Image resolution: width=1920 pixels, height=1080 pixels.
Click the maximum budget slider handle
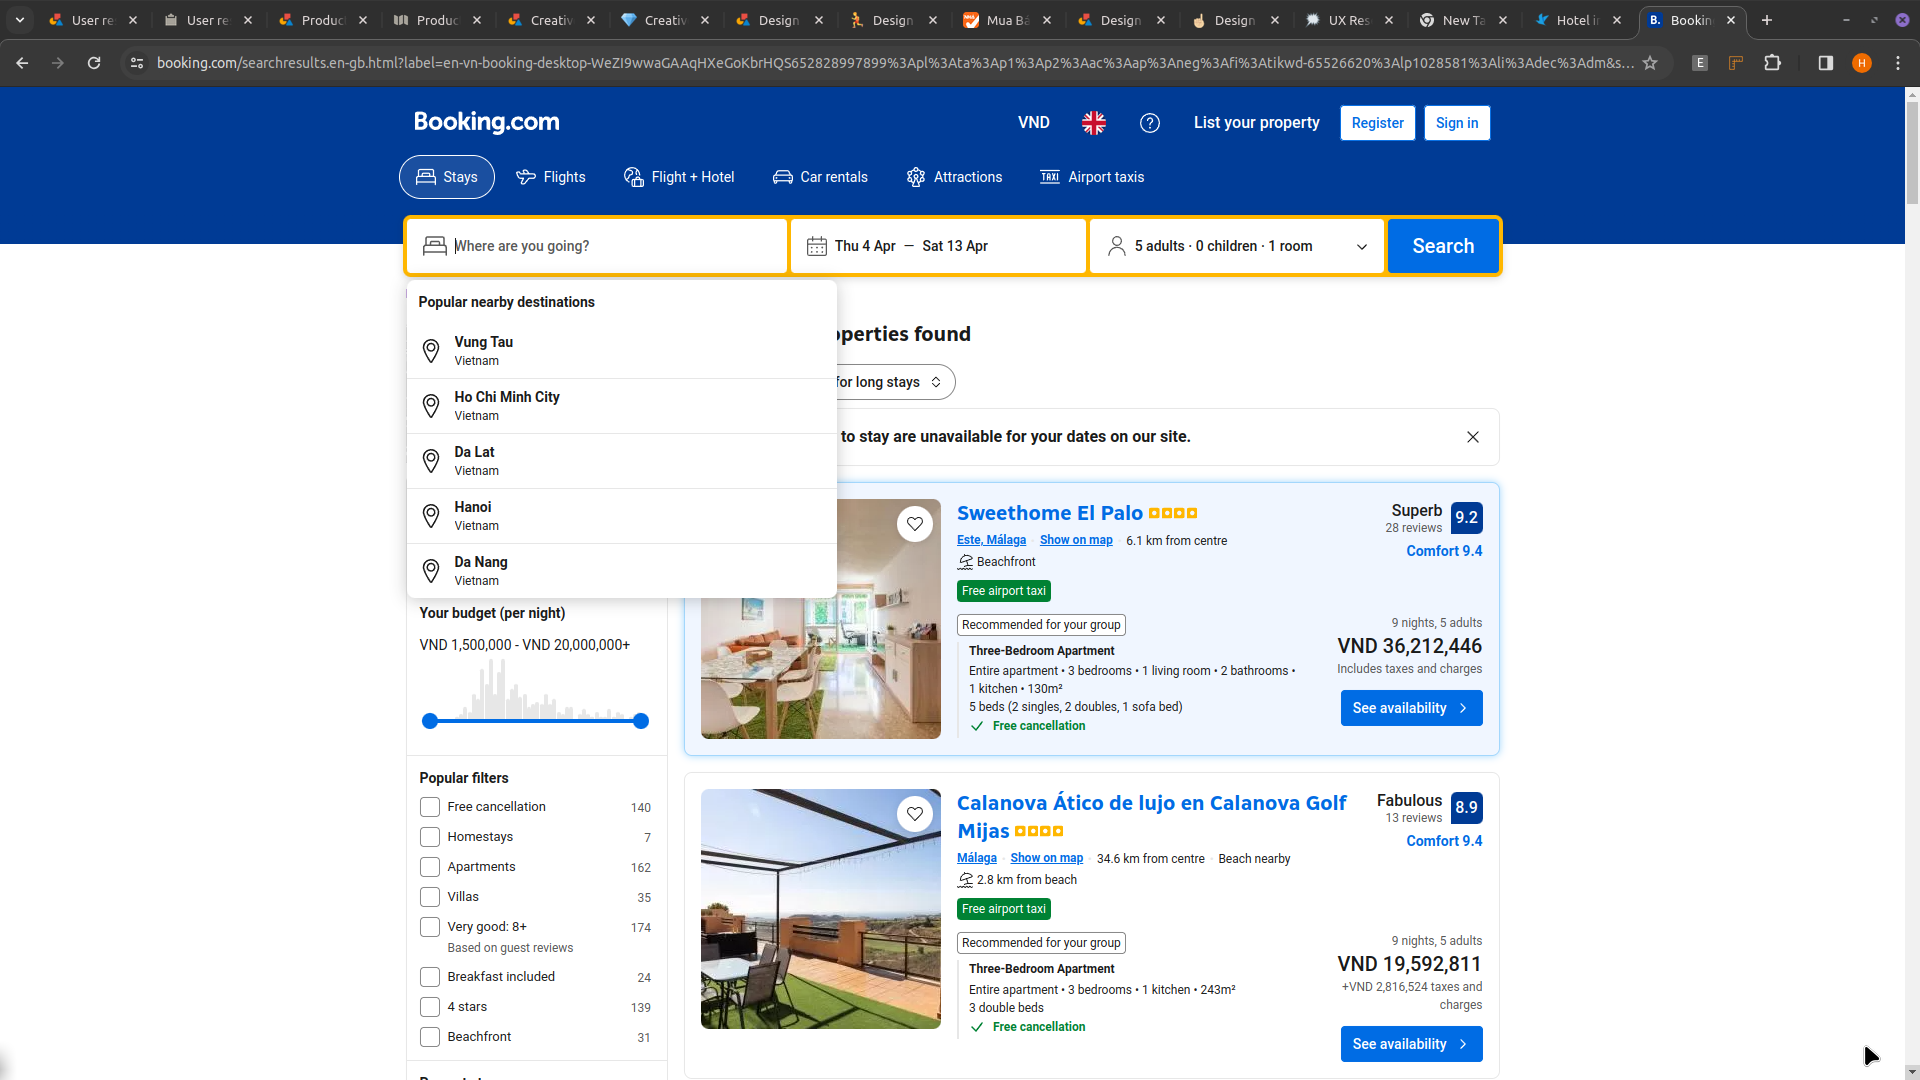tap(641, 721)
